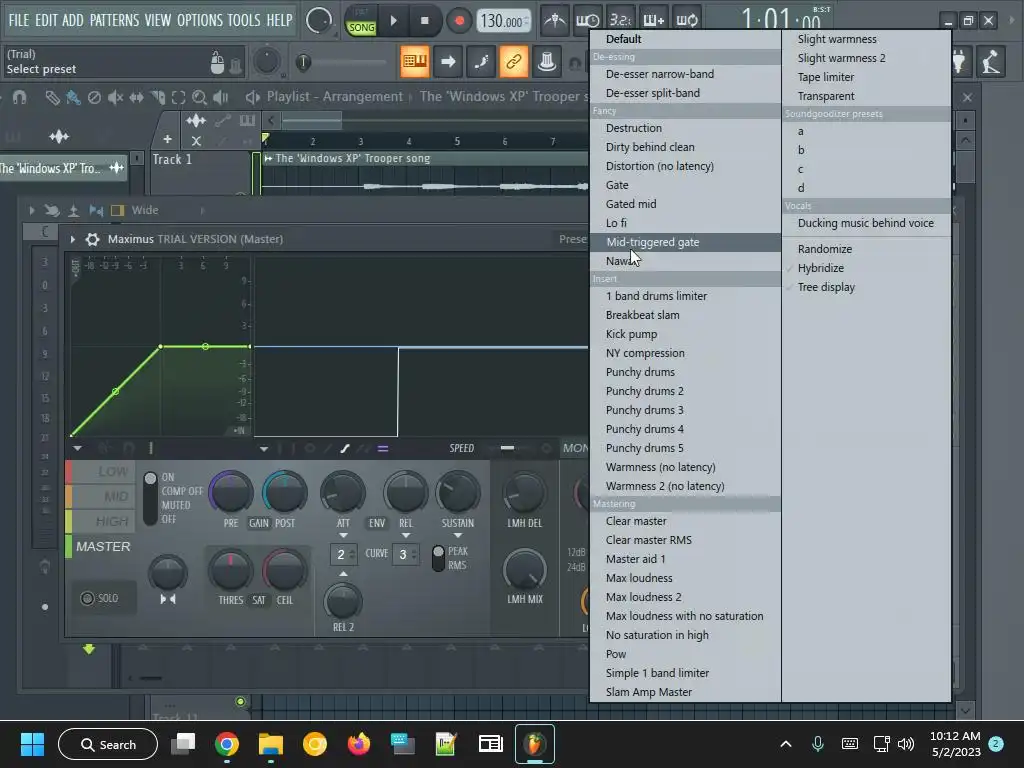This screenshot has width=1024, height=768.
Task: Open the OPTIONS menu
Action: click(x=200, y=20)
